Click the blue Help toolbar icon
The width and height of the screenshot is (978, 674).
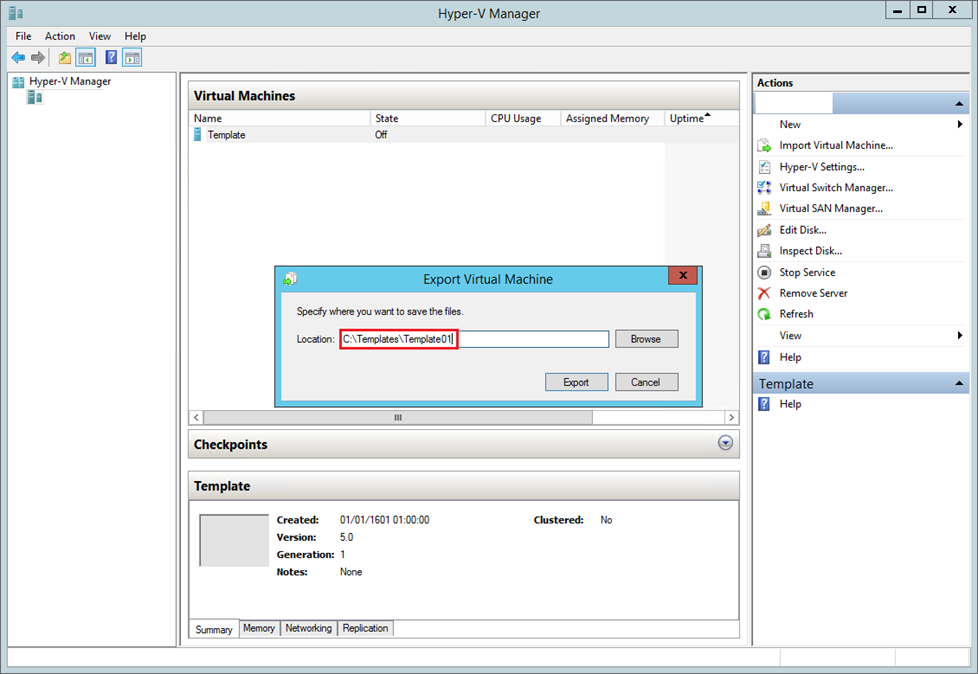point(111,58)
